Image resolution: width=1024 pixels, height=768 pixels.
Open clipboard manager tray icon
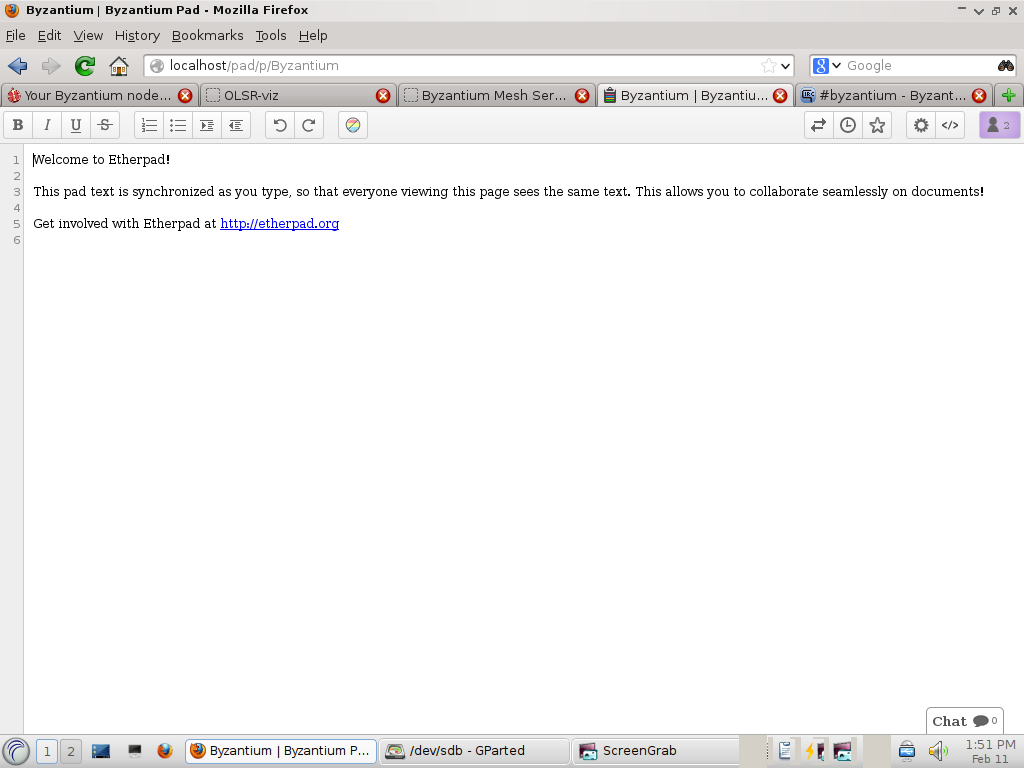coord(785,751)
